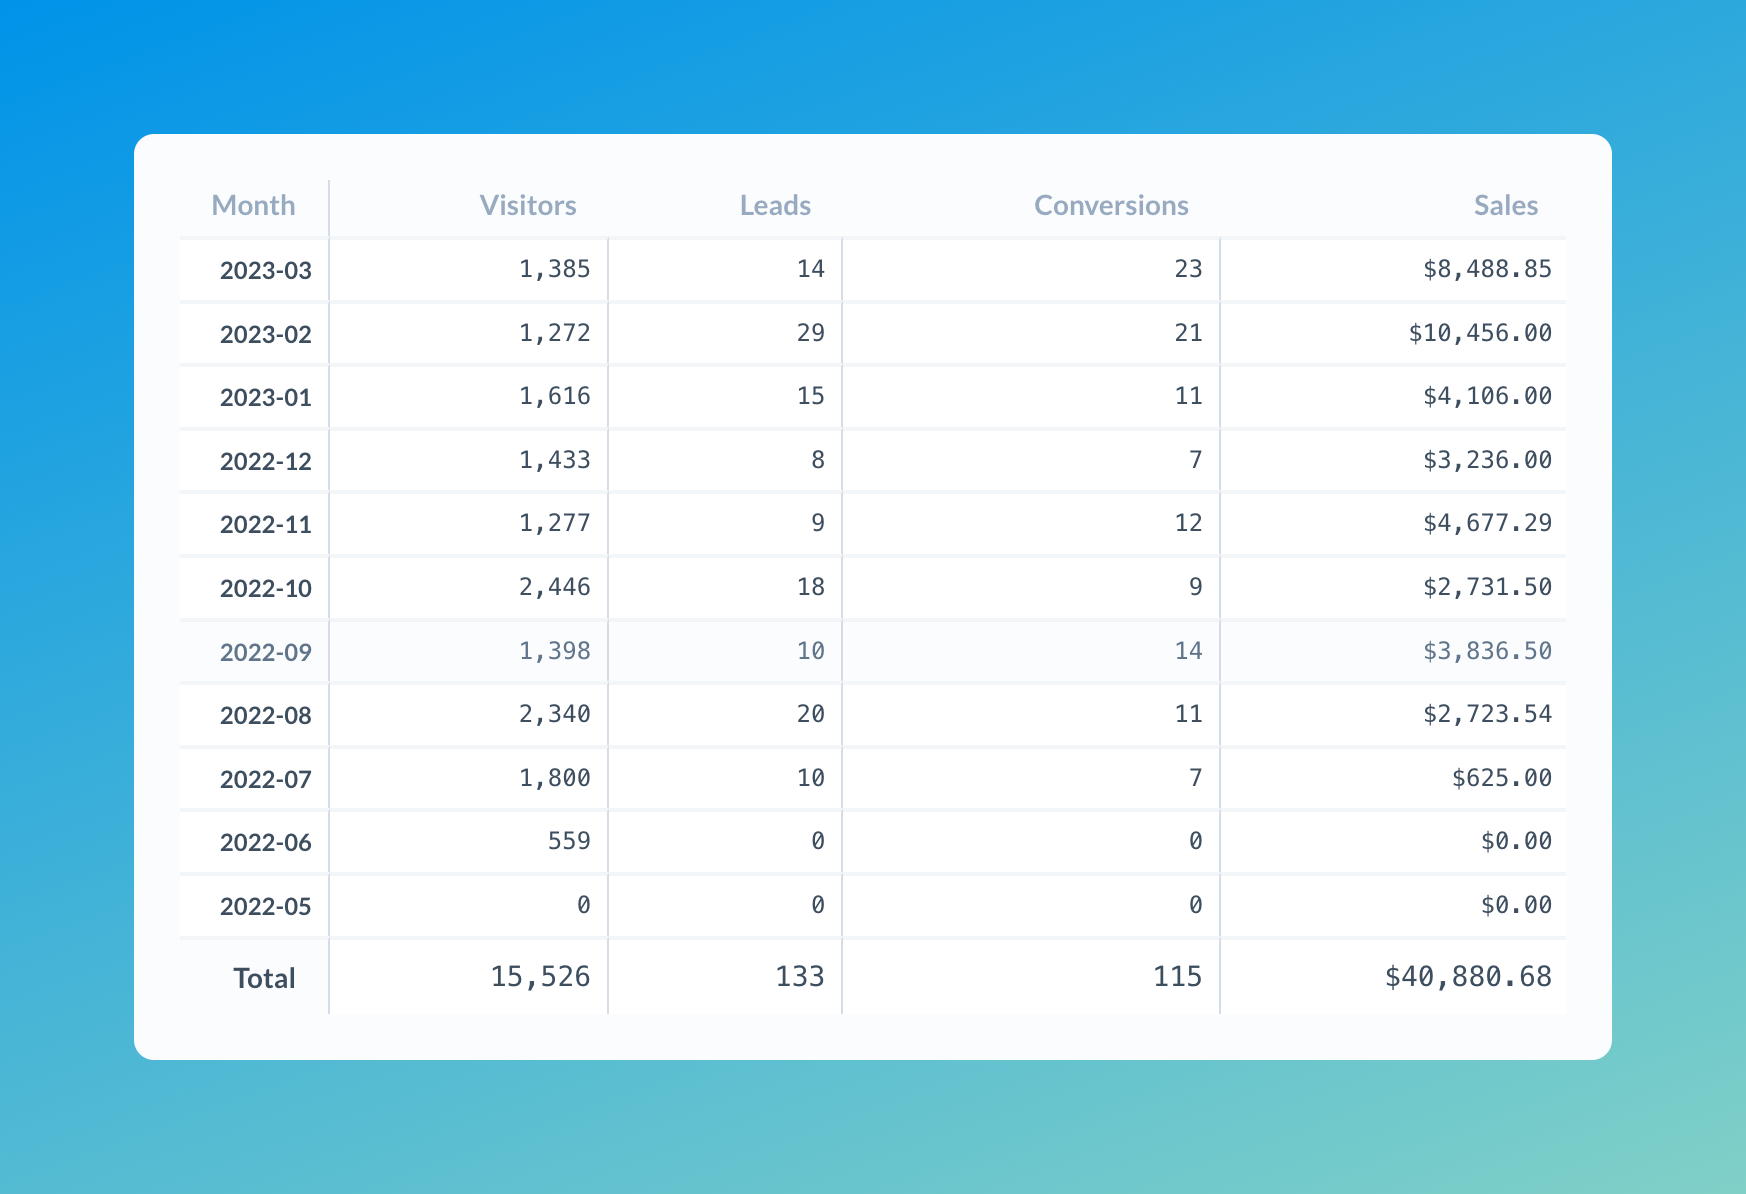Click leads value 8 for 2022-12
The width and height of the screenshot is (1746, 1194).
pos(818,460)
